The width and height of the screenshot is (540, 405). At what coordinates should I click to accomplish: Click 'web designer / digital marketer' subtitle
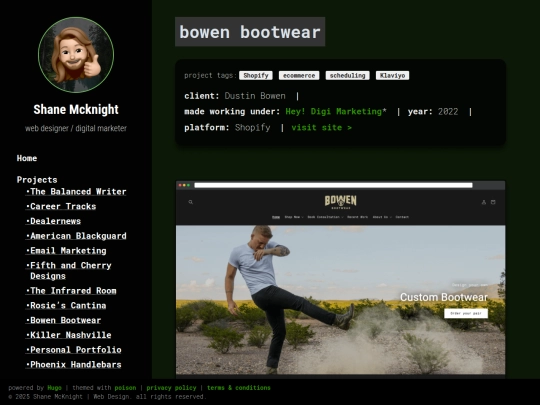(76, 128)
